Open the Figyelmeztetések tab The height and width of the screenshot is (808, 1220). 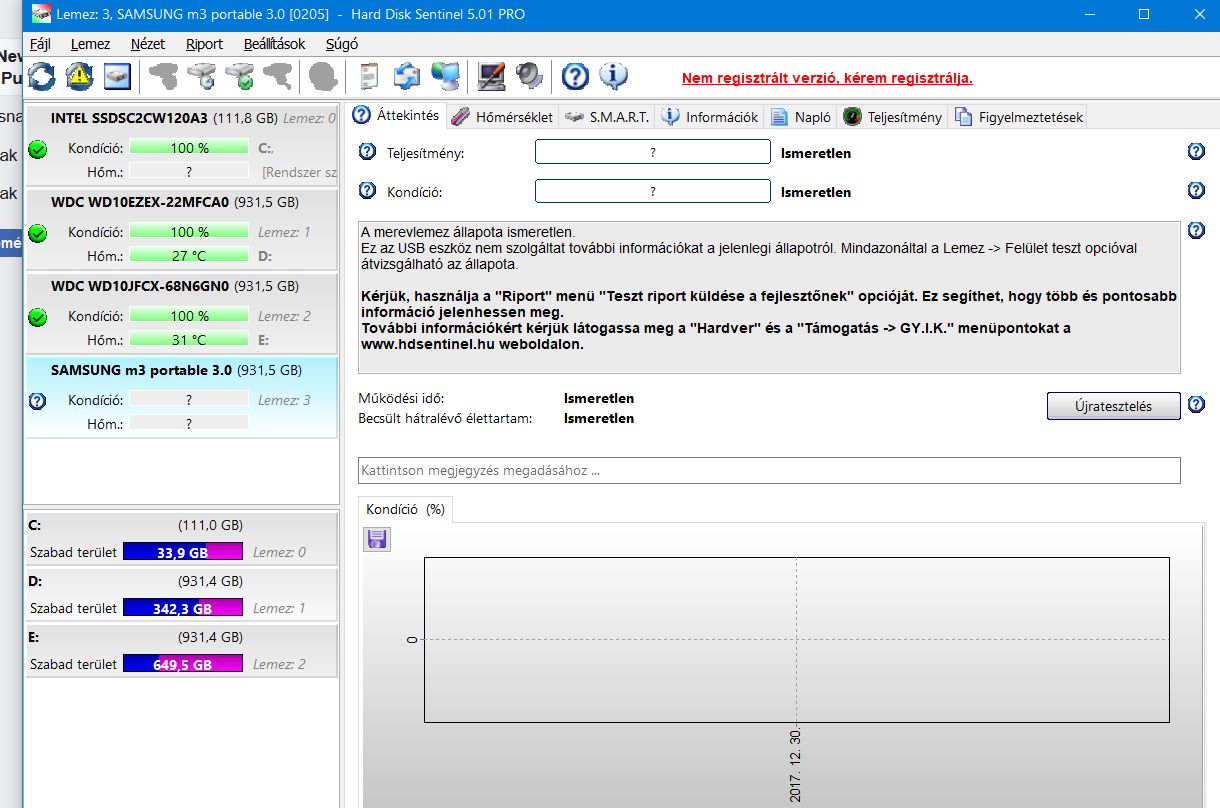click(1019, 117)
